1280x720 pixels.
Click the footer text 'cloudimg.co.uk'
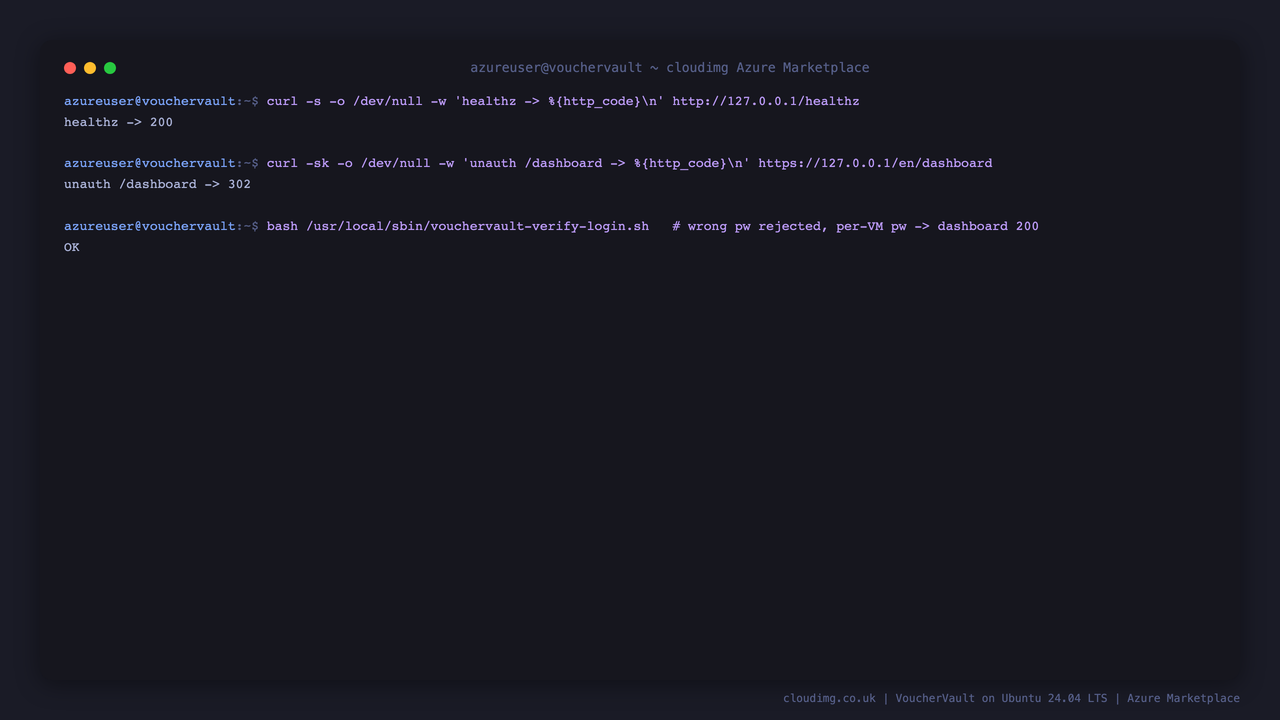coord(829,698)
